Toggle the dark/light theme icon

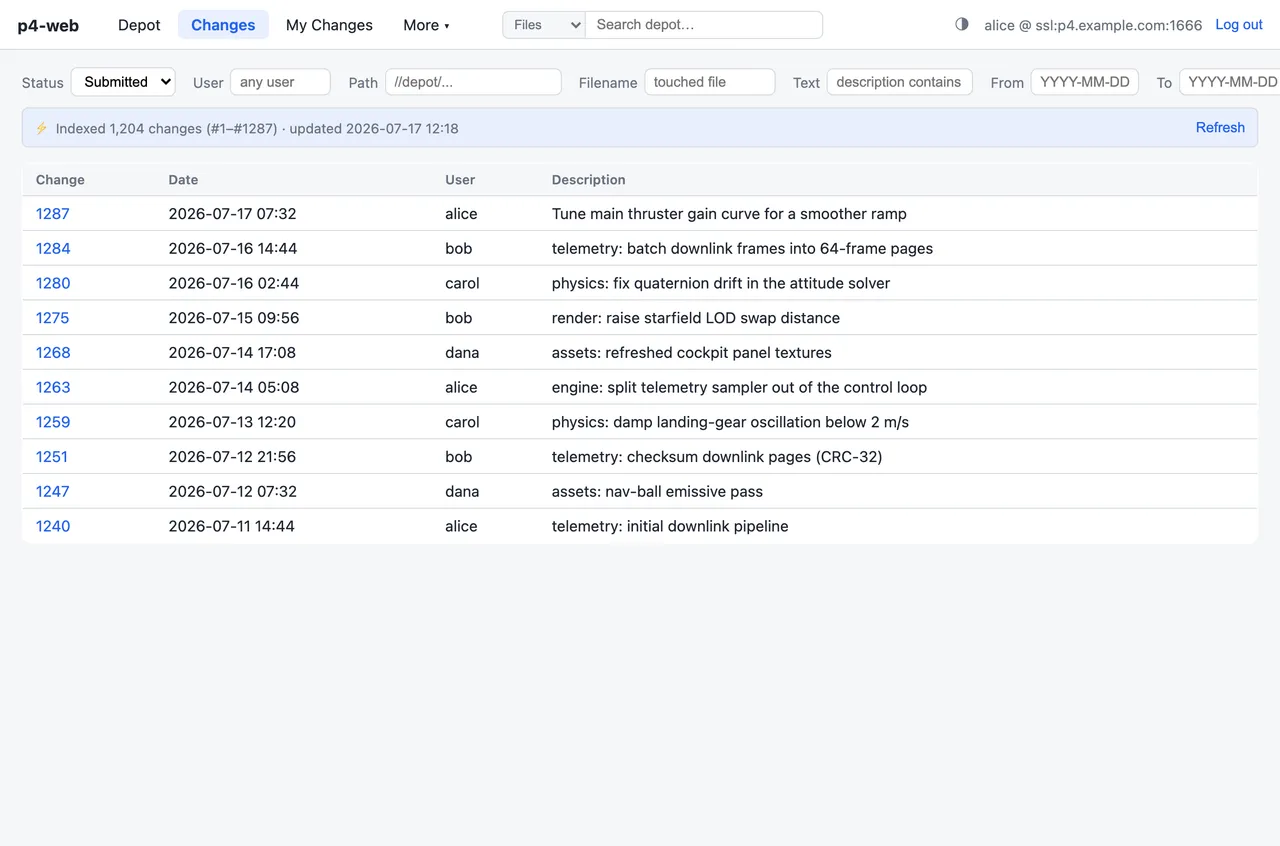(x=962, y=25)
